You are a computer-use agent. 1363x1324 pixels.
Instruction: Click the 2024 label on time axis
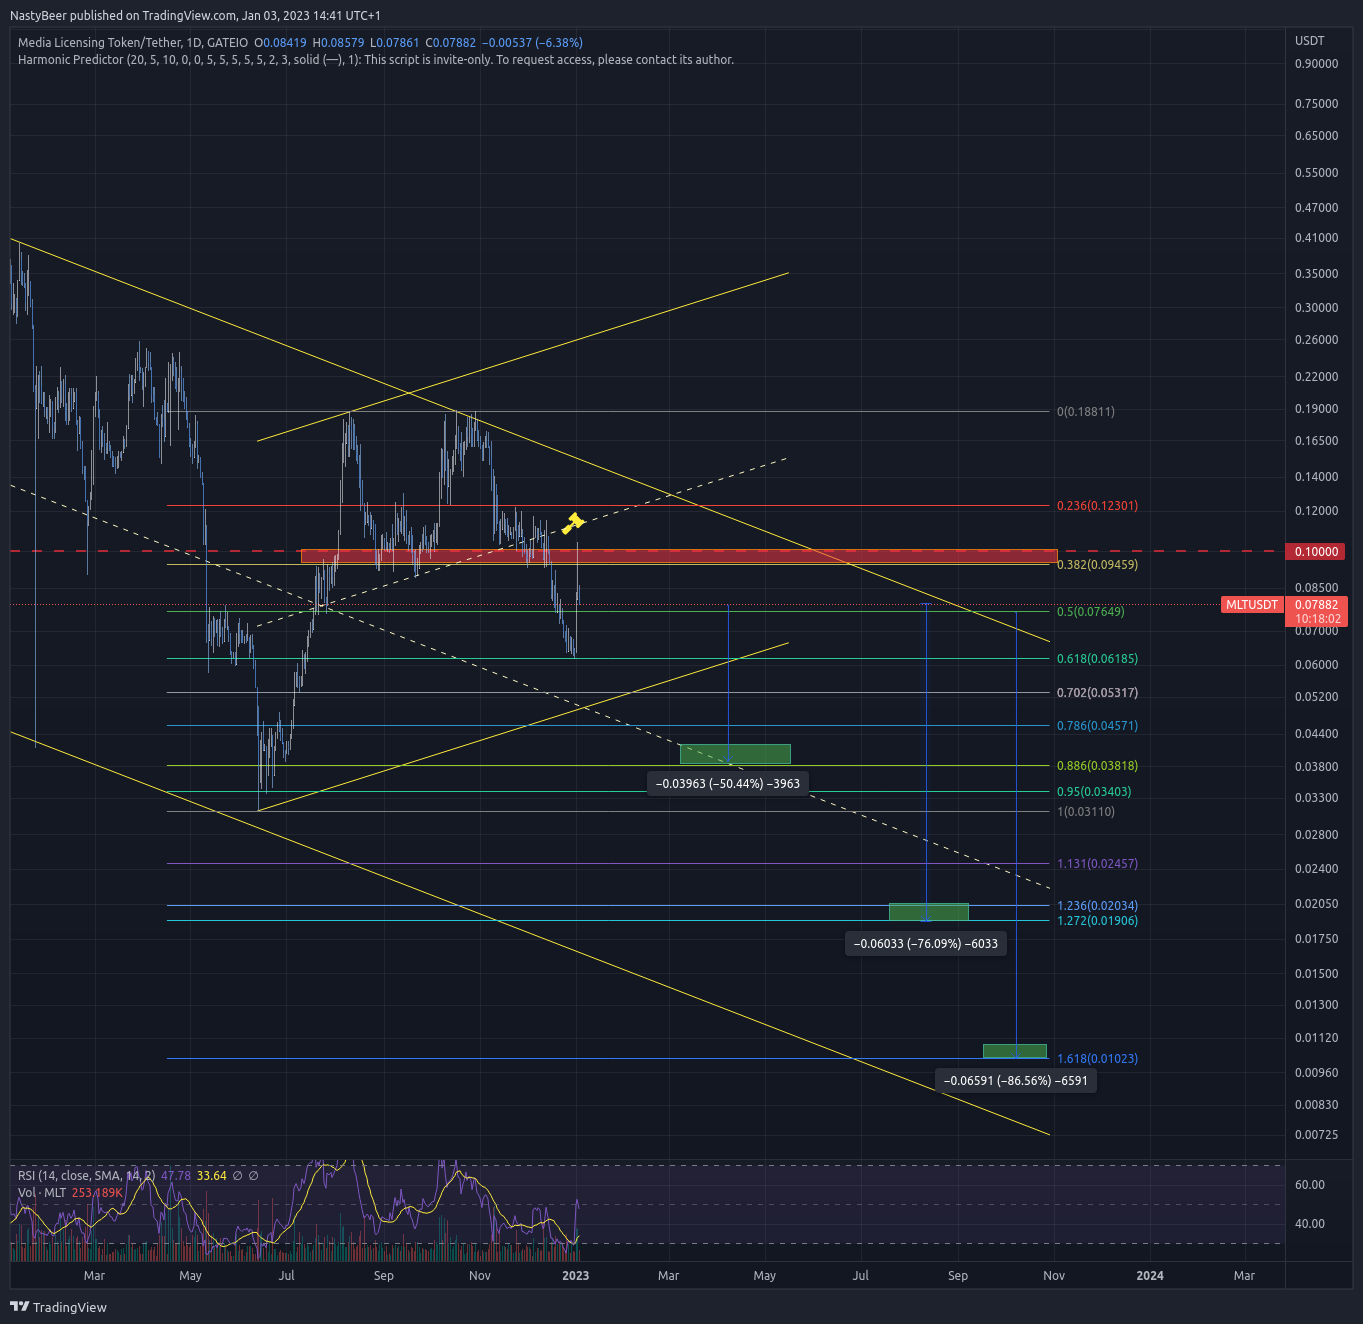1150,1276
